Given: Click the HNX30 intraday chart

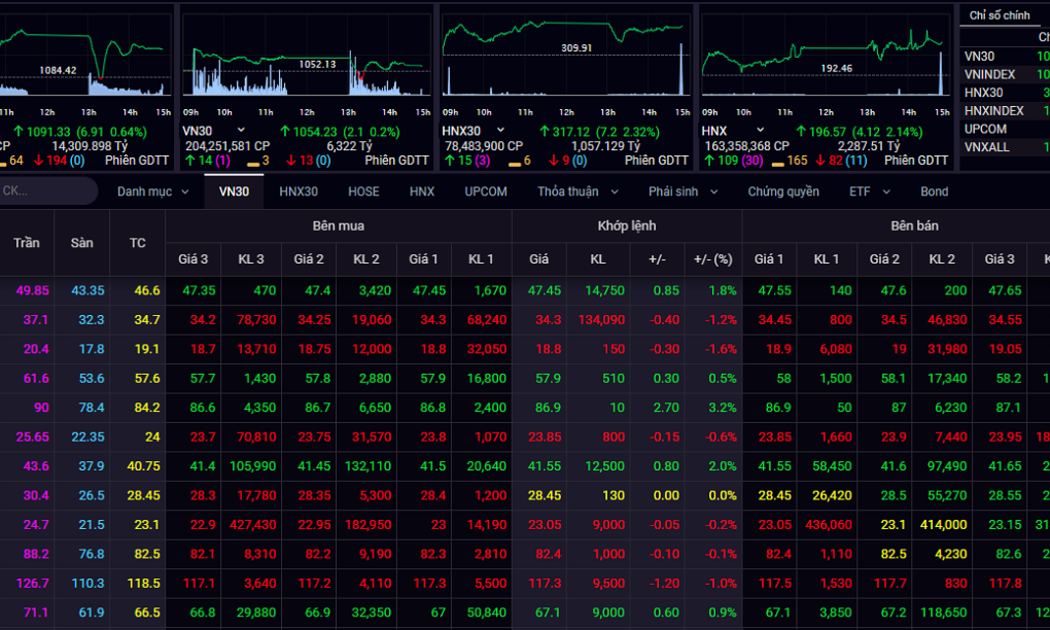Looking at the screenshot, I should click(565, 62).
